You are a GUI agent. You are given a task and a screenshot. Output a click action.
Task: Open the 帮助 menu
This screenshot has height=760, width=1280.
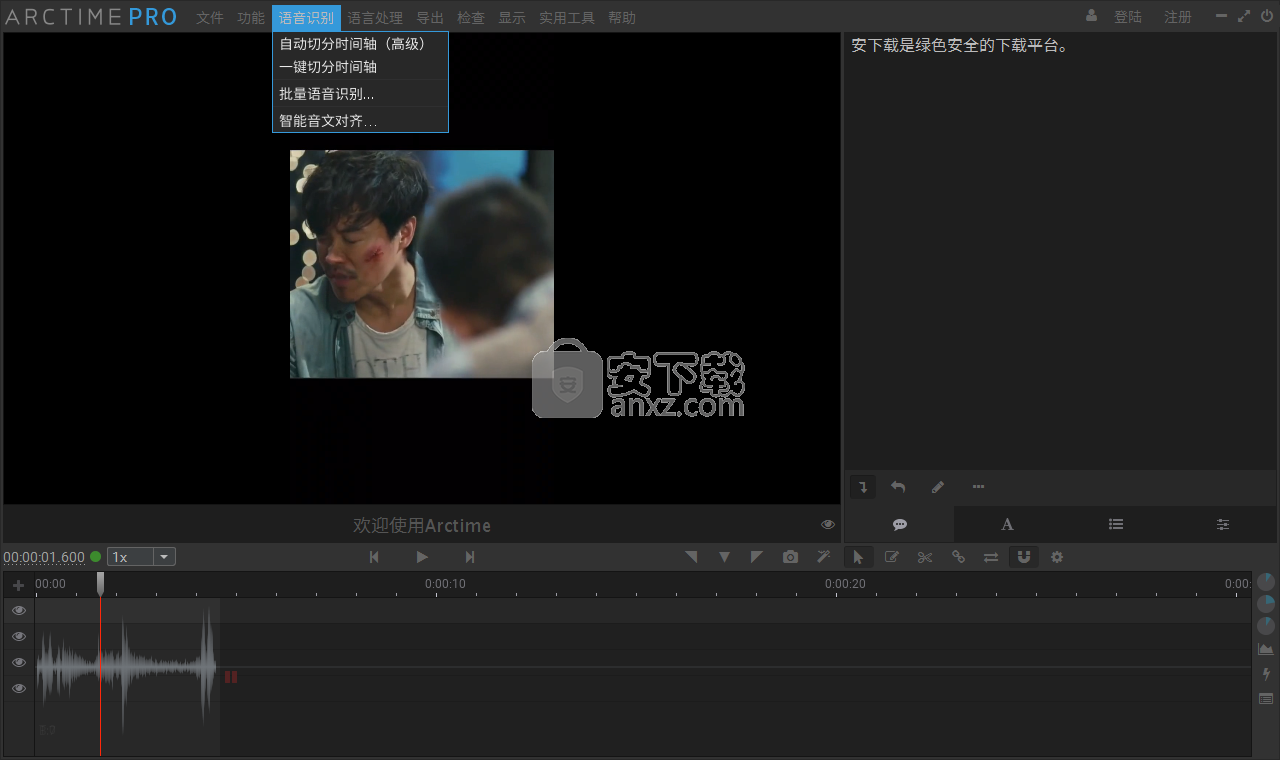click(x=622, y=18)
